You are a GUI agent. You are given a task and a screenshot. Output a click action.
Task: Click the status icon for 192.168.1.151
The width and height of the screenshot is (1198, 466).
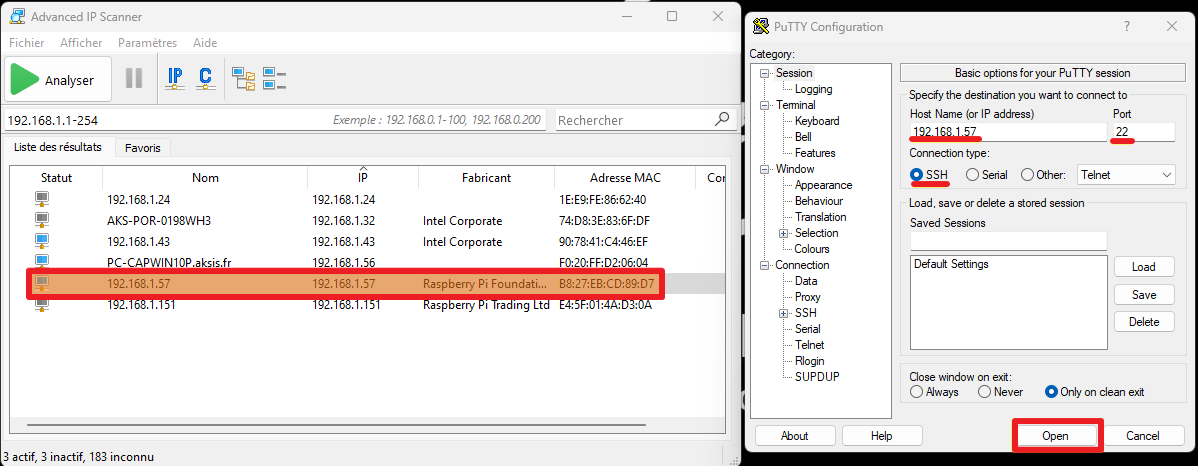coord(42,305)
